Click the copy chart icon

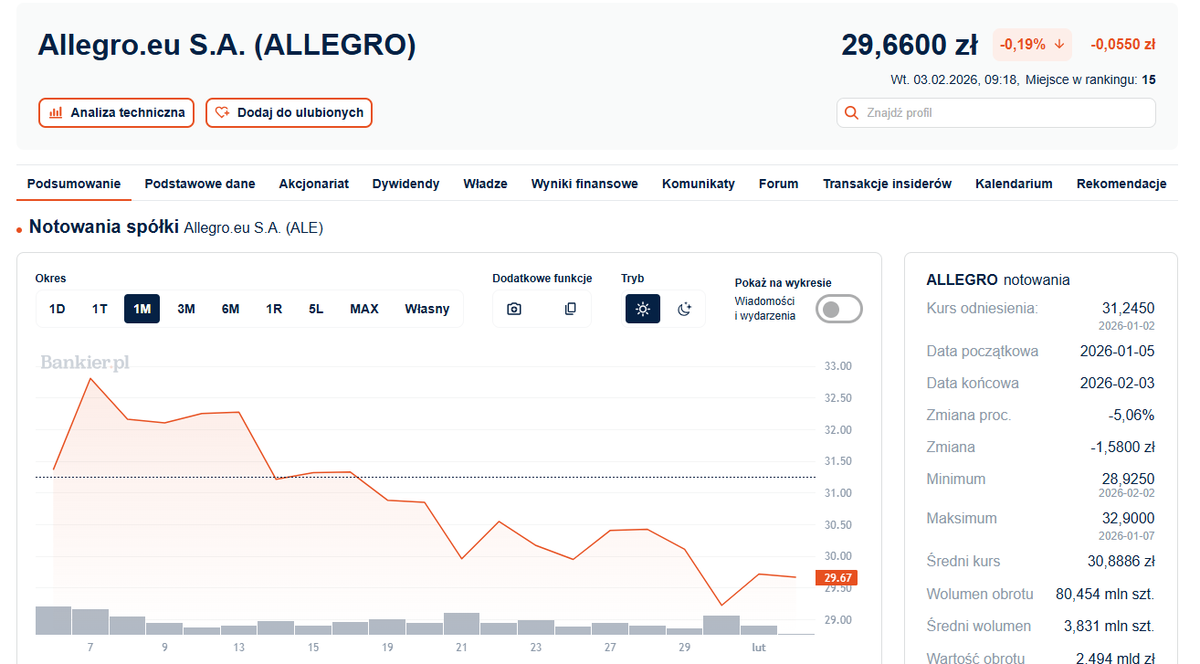[570, 309]
